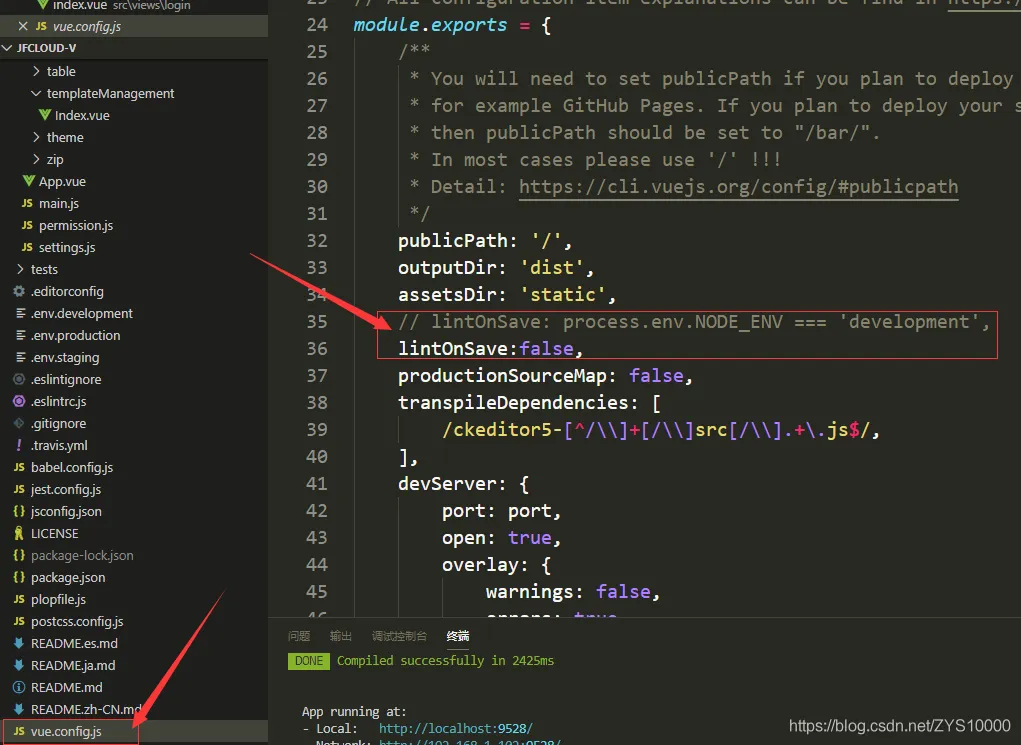Click the JS icon of main.js
The image size is (1021, 745).
tap(27, 203)
